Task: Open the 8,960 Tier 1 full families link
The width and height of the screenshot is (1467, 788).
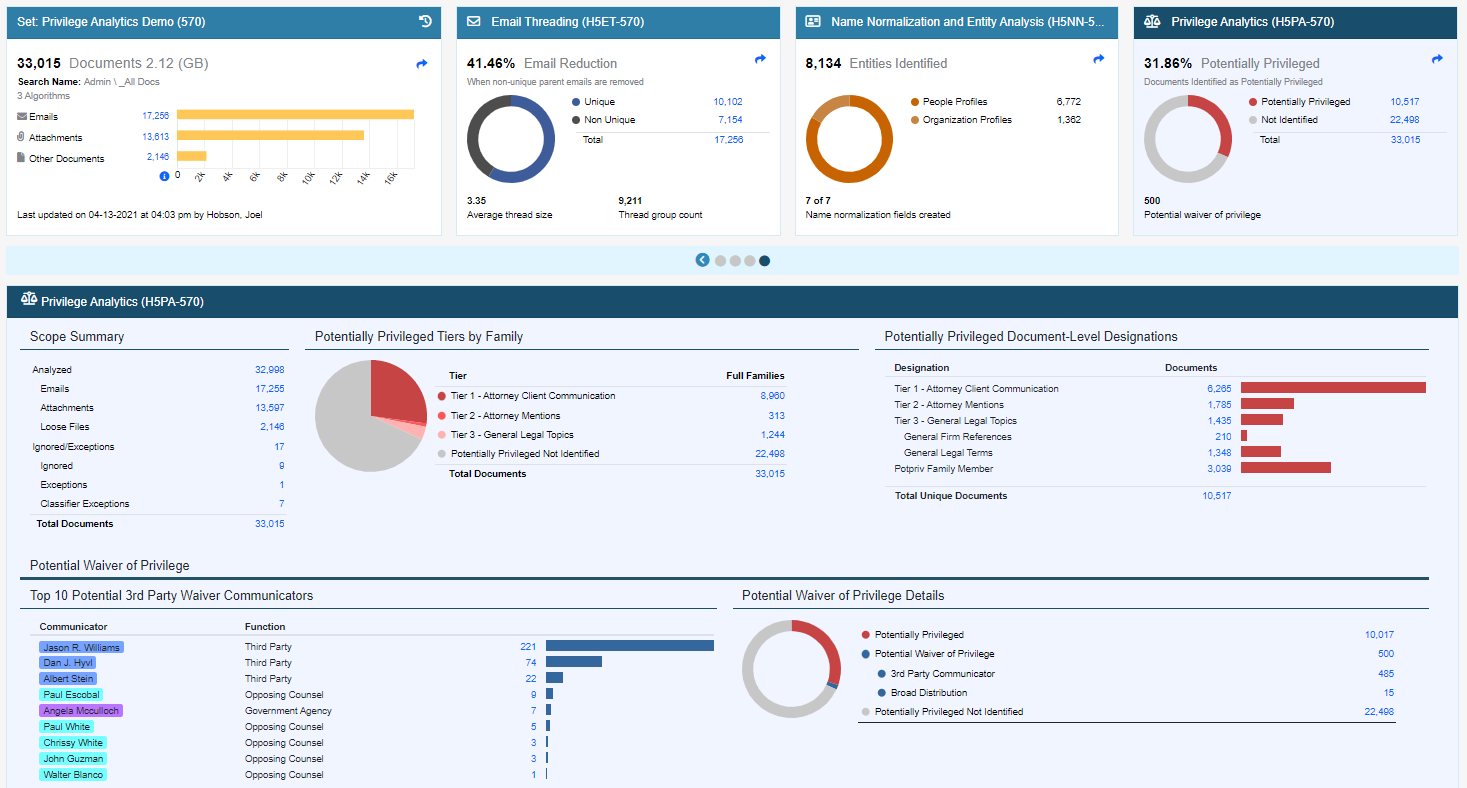Action: 772,396
